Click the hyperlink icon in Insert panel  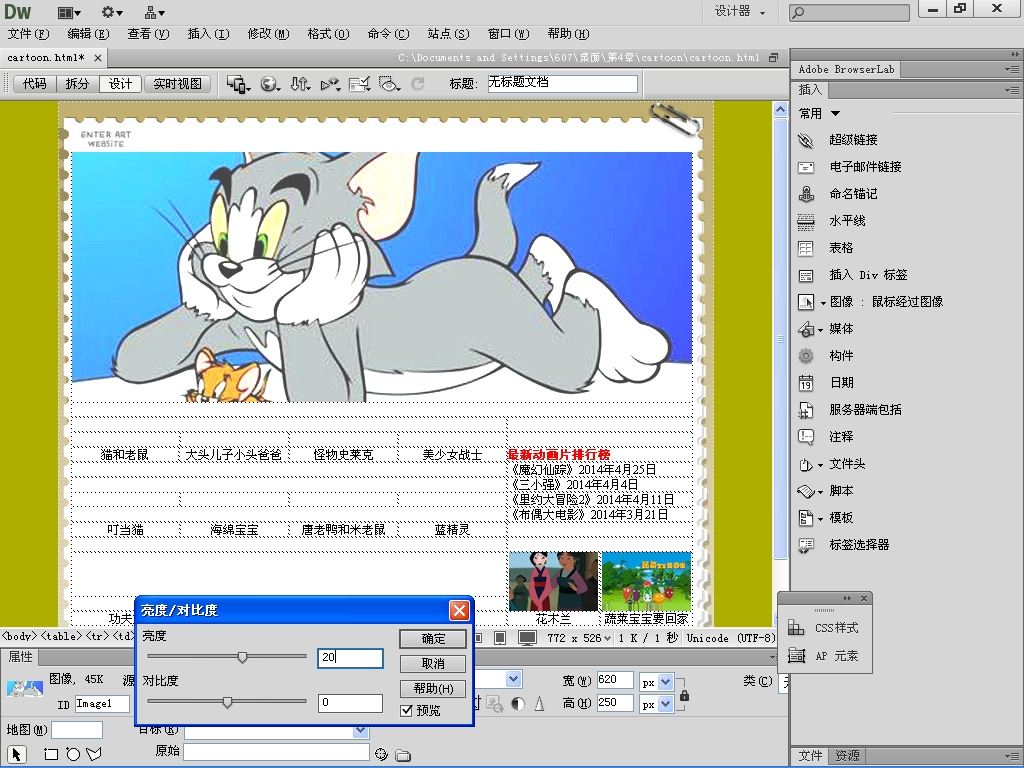(806, 140)
